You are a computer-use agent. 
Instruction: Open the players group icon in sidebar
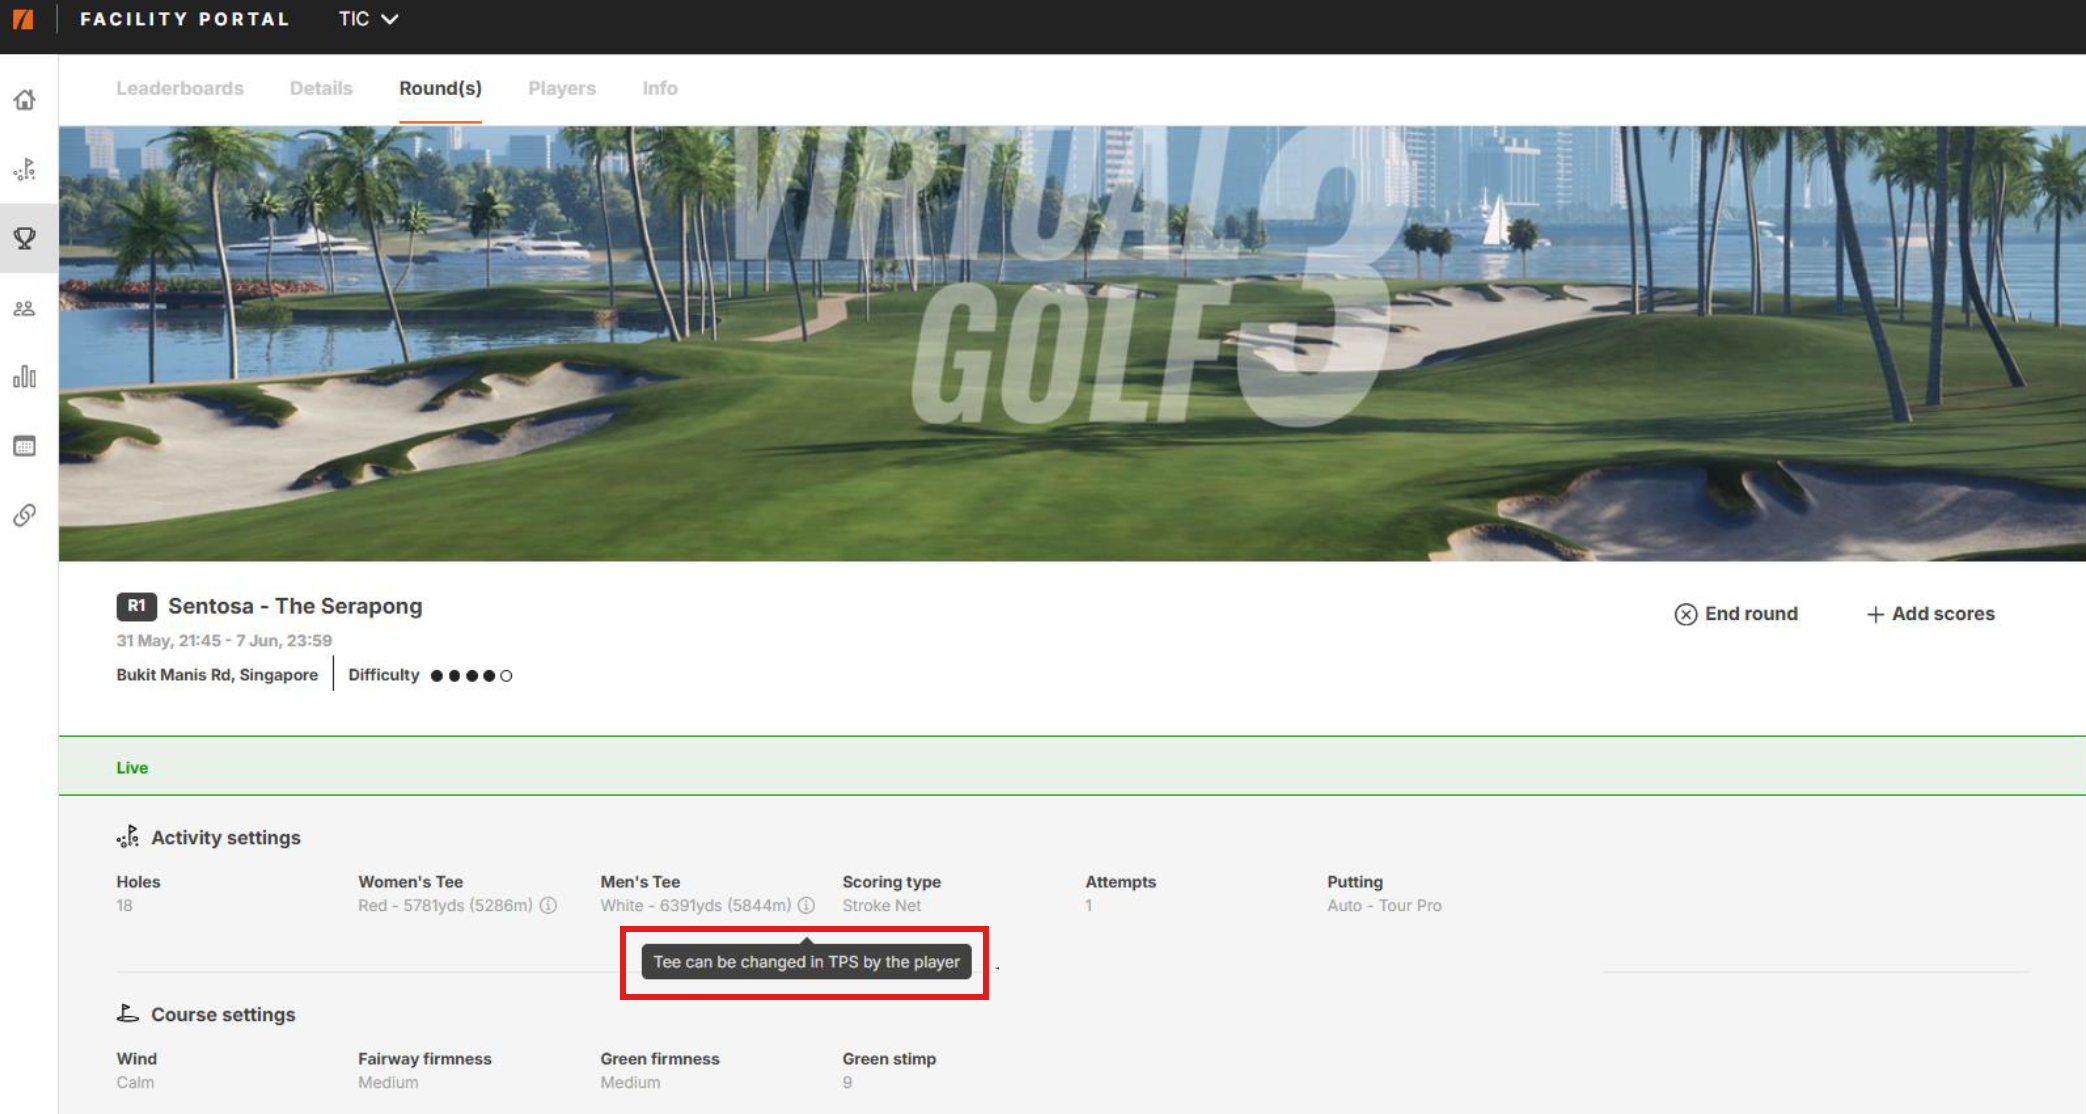25,308
